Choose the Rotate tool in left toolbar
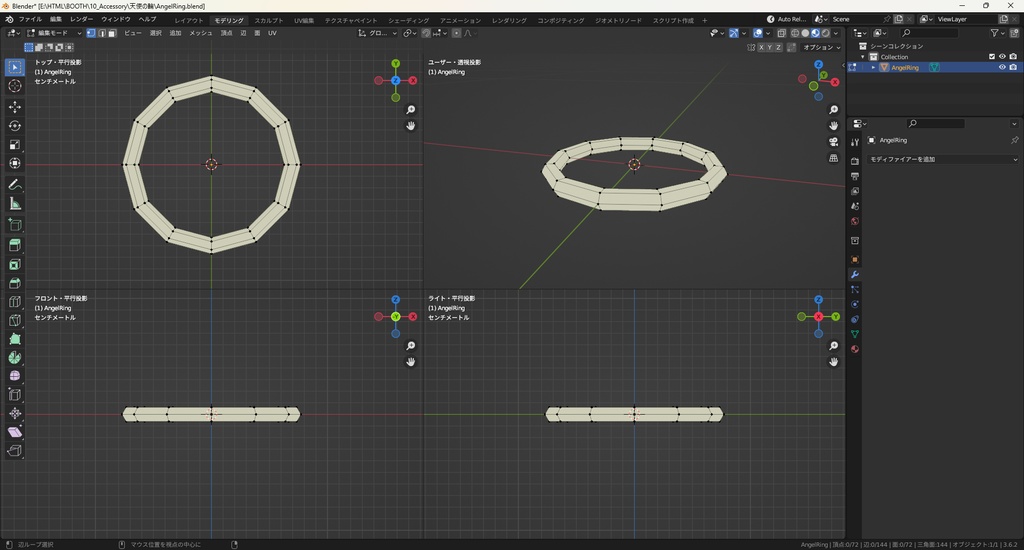 15,126
